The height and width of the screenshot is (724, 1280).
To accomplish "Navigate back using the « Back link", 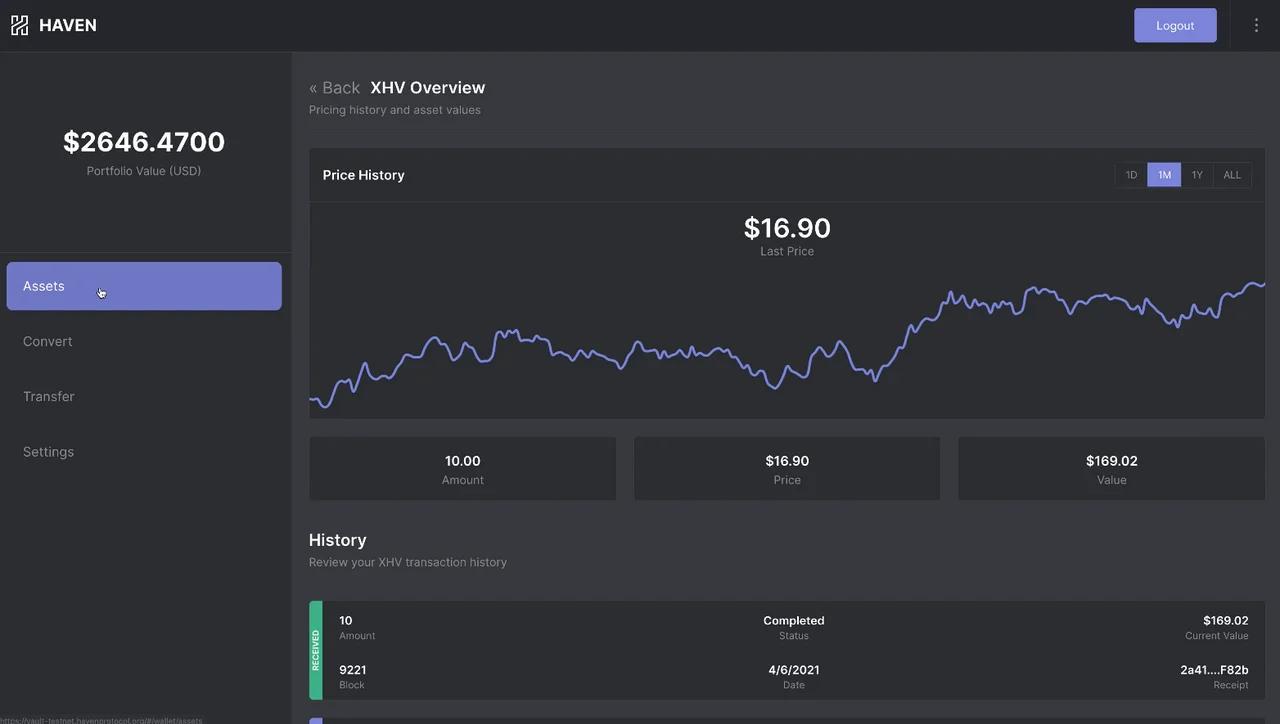I will point(333,87).
